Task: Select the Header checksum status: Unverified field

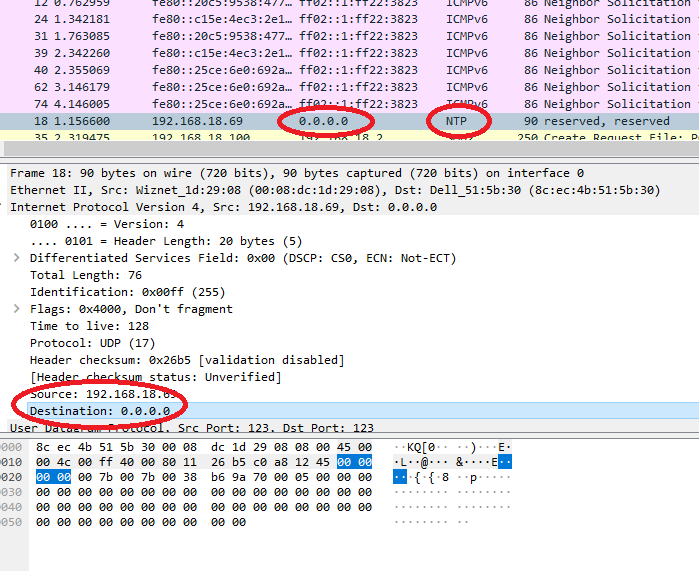Action: point(156,377)
